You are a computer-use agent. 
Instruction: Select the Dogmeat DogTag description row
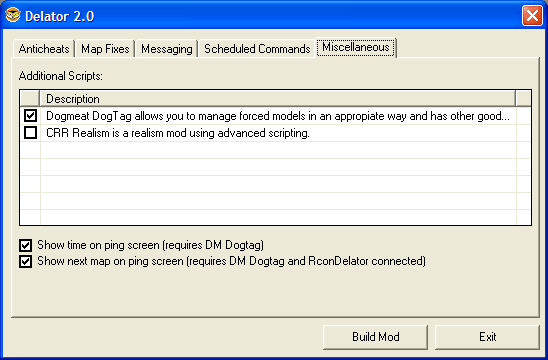(278, 116)
